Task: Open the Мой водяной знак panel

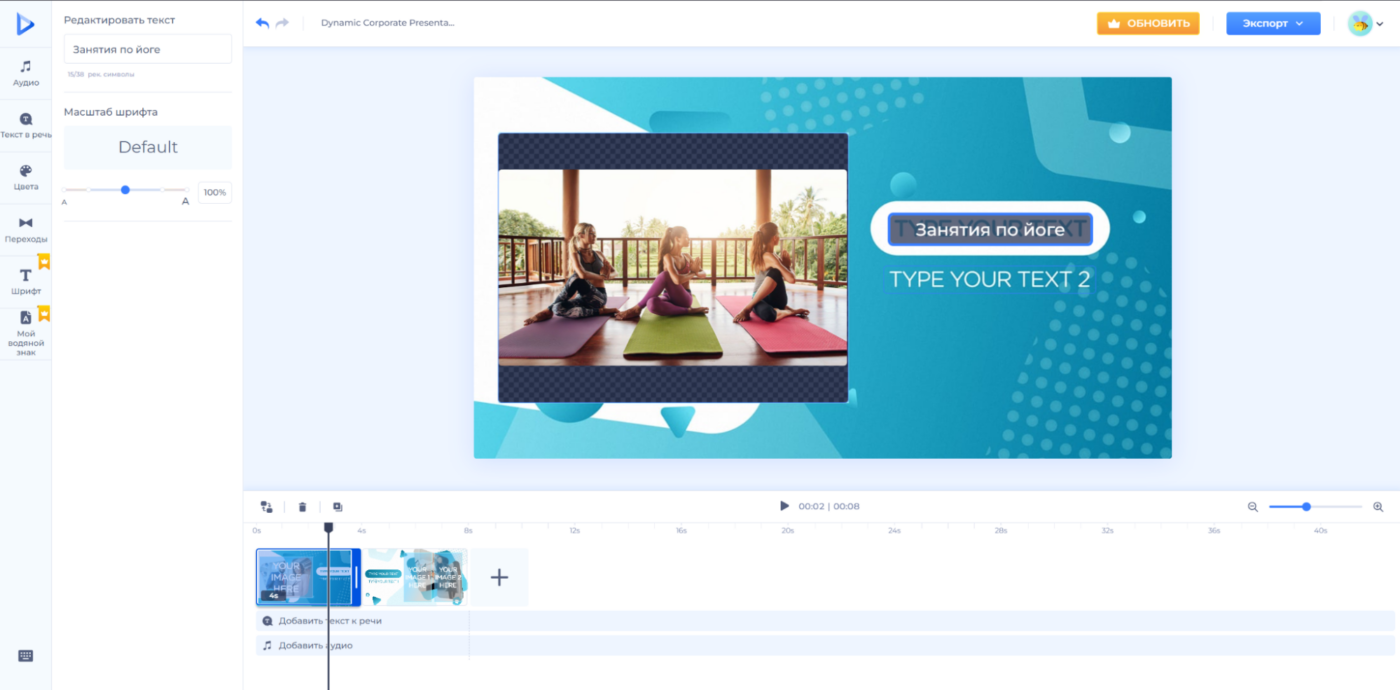Action: point(26,333)
